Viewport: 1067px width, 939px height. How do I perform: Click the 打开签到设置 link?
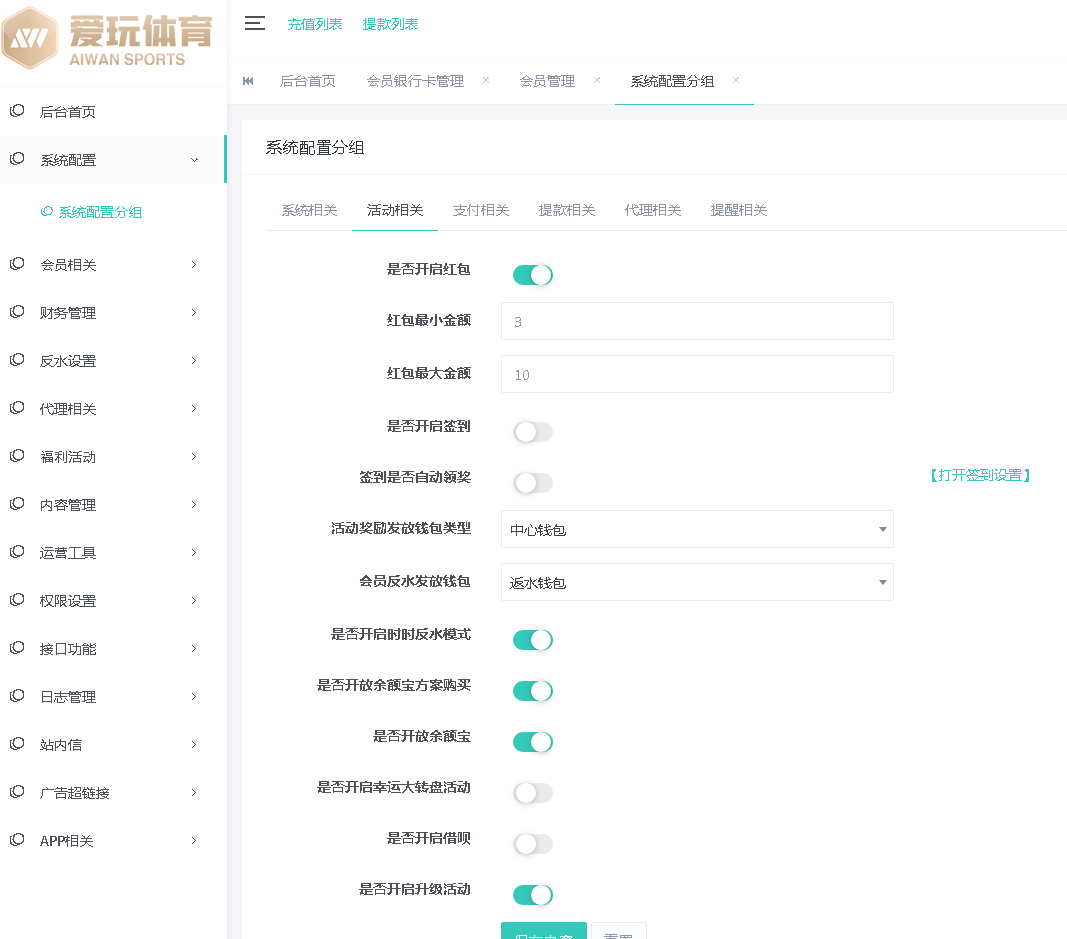click(979, 476)
